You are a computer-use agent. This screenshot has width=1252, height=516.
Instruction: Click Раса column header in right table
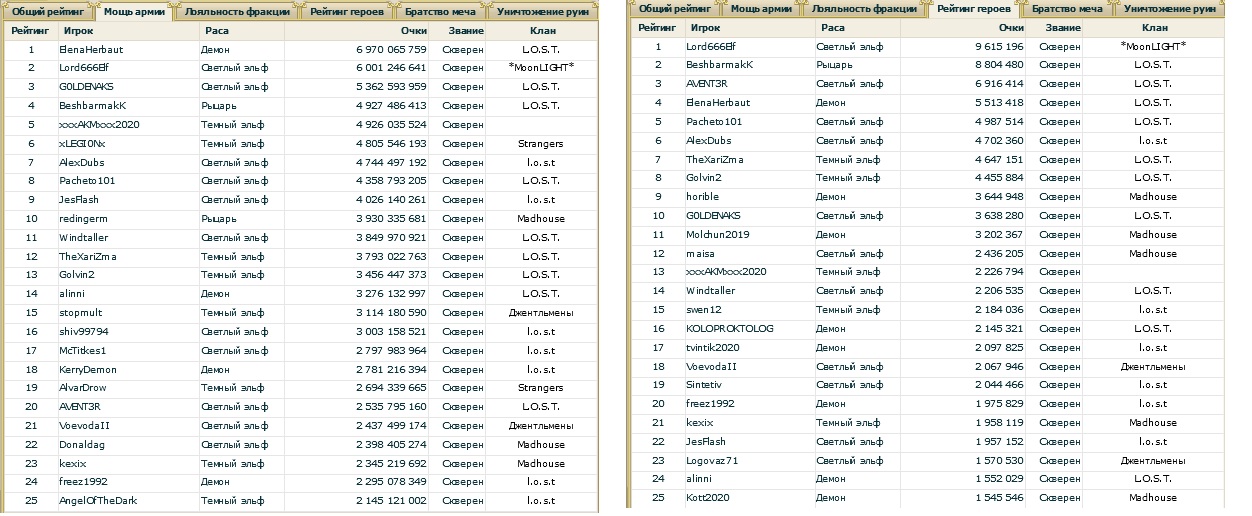coord(831,28)
